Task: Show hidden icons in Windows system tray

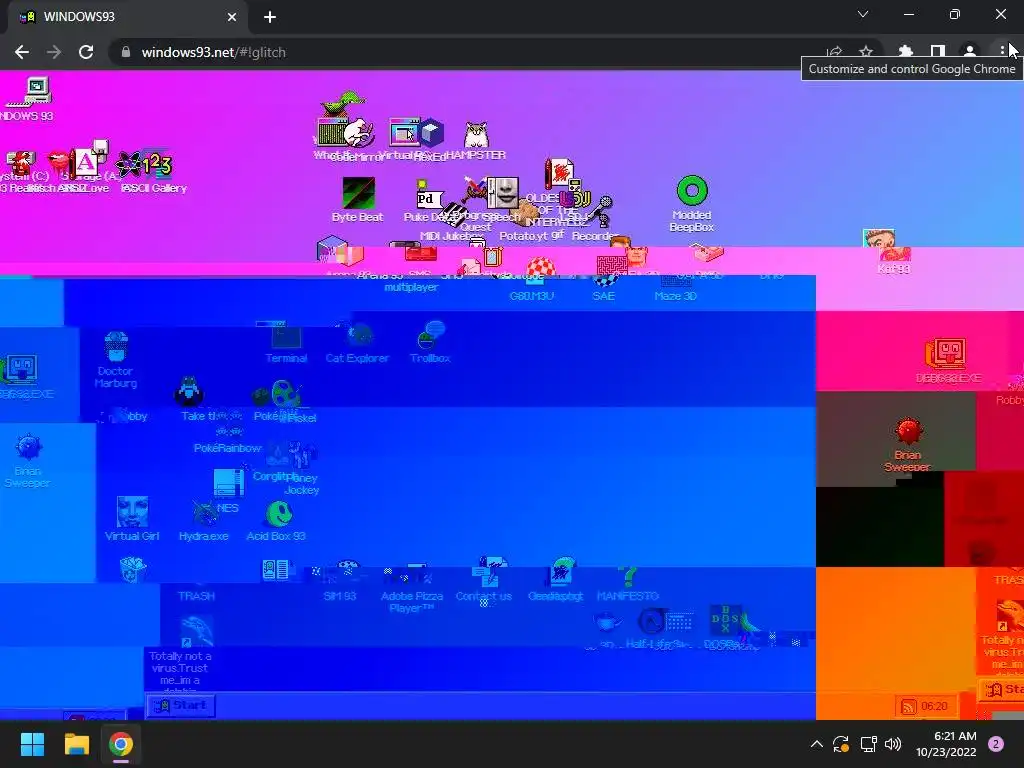Action: click(x=816, y=744)
